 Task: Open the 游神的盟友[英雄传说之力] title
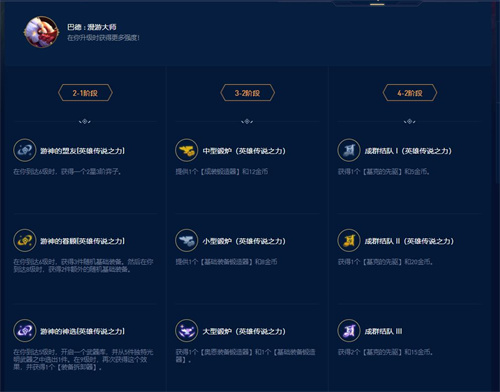coord(83,151)
